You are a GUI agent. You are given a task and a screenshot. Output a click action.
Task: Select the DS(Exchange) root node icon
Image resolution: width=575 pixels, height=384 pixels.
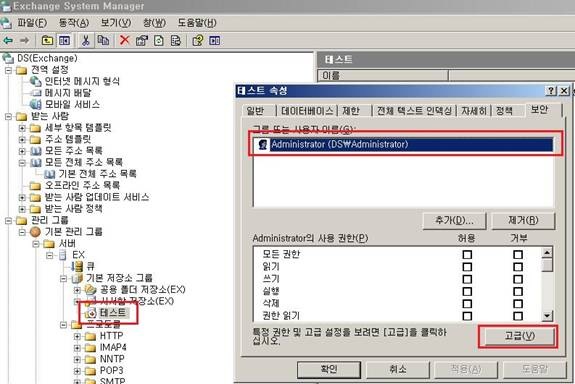8,58
